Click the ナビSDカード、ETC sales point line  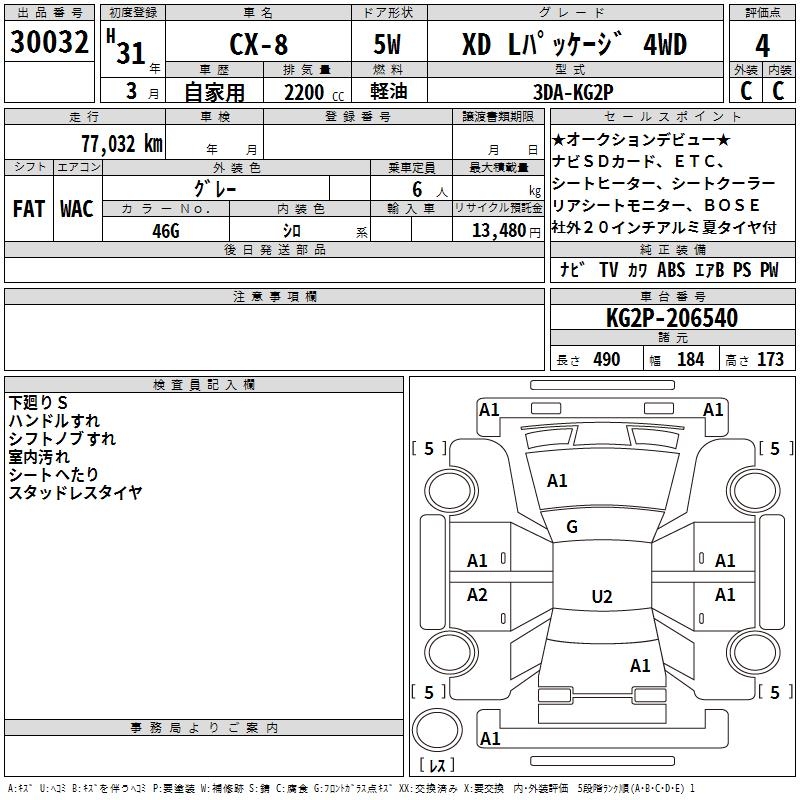click(638, 161)
